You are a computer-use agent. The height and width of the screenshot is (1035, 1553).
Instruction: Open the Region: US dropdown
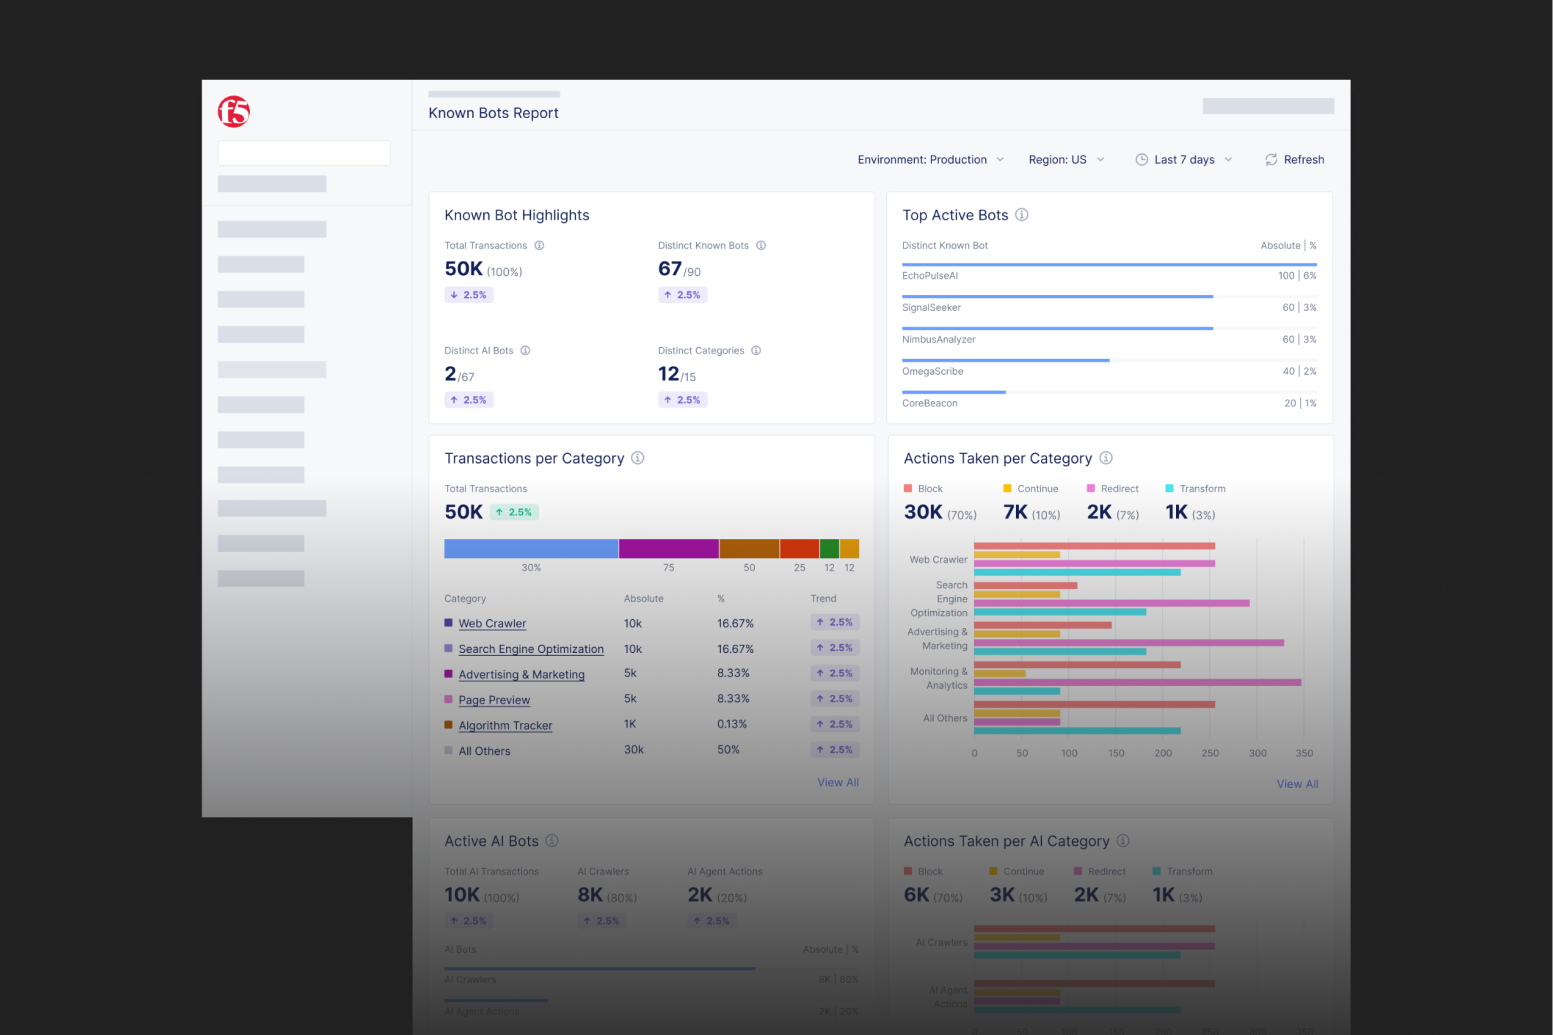pos(1067,160)
